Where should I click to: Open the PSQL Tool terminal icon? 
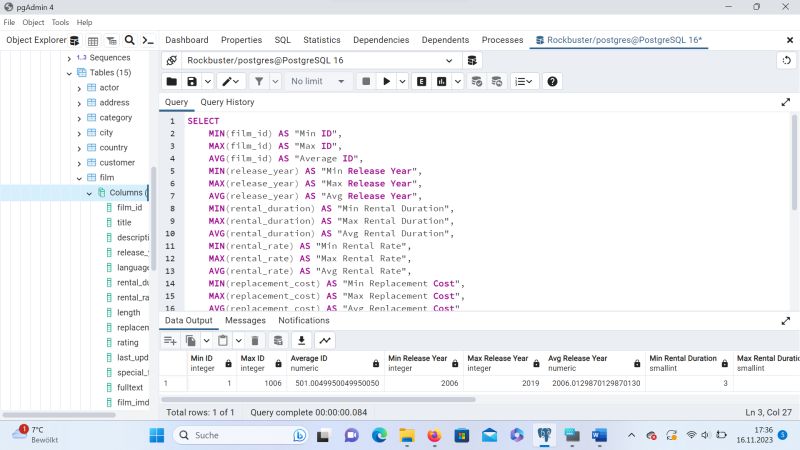pyautogui.click(x=148, y=40)
